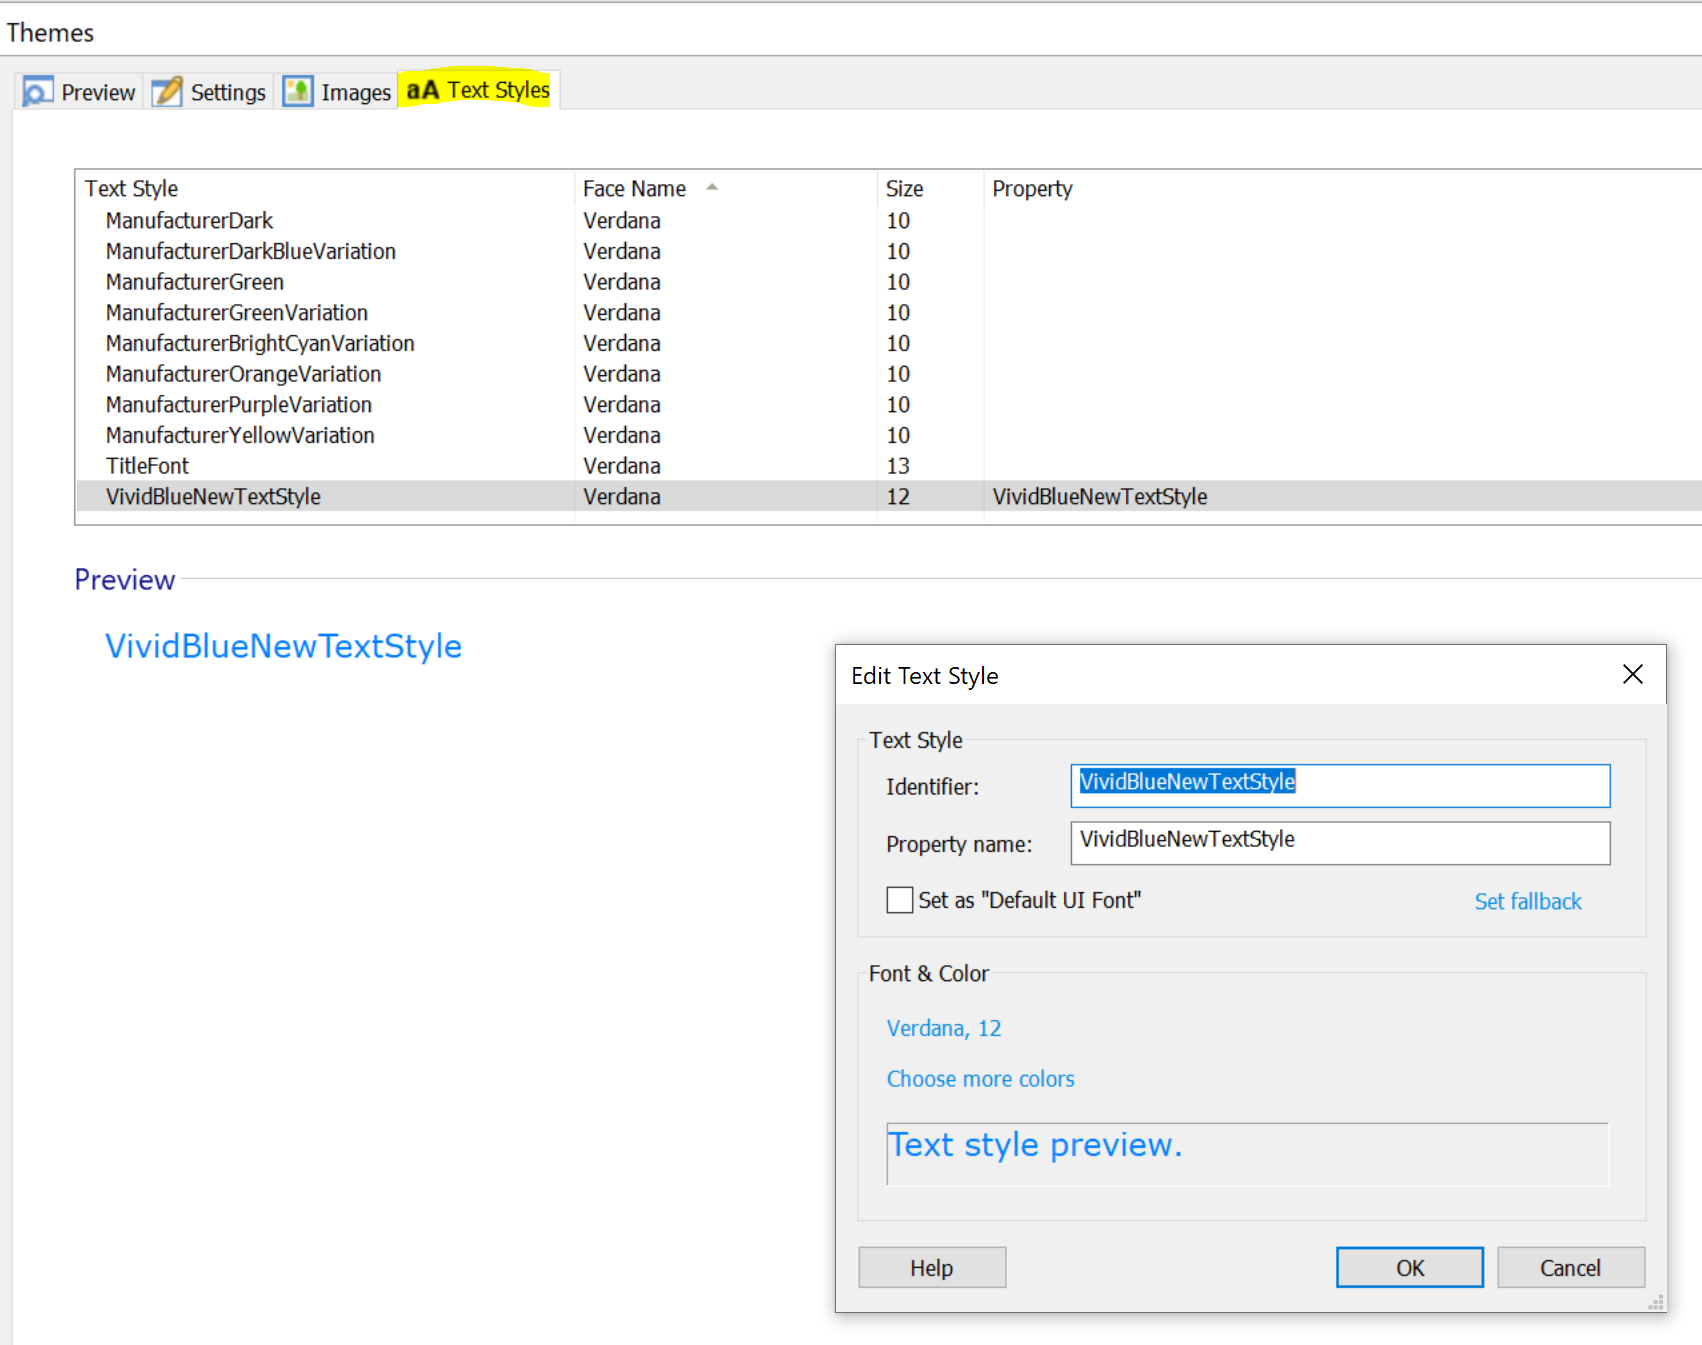
Task: Click the Images tab picture icon
Action: coord(297,92)
